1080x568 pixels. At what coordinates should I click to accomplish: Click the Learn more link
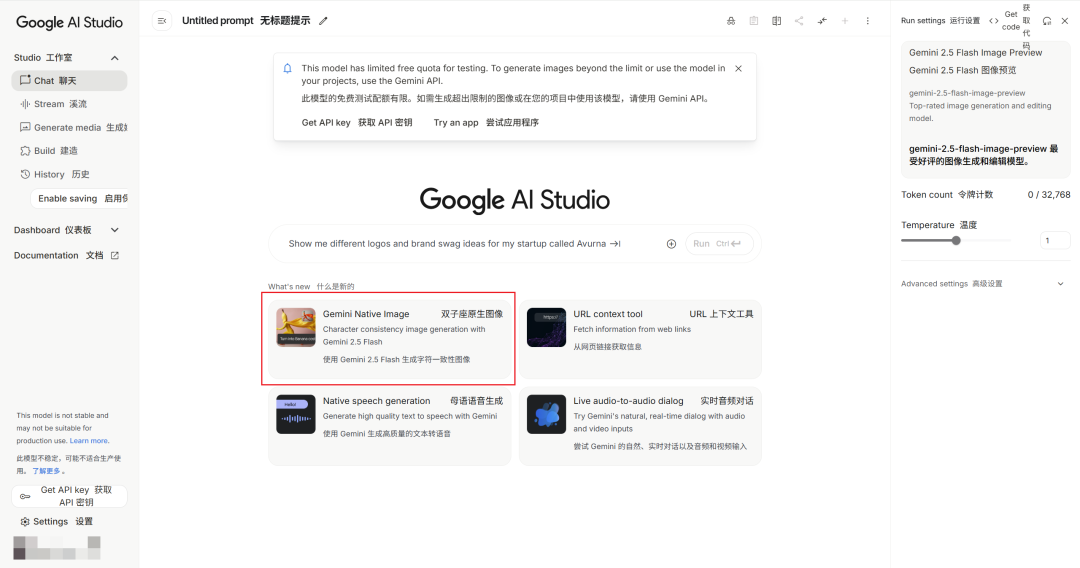point(89,441)
